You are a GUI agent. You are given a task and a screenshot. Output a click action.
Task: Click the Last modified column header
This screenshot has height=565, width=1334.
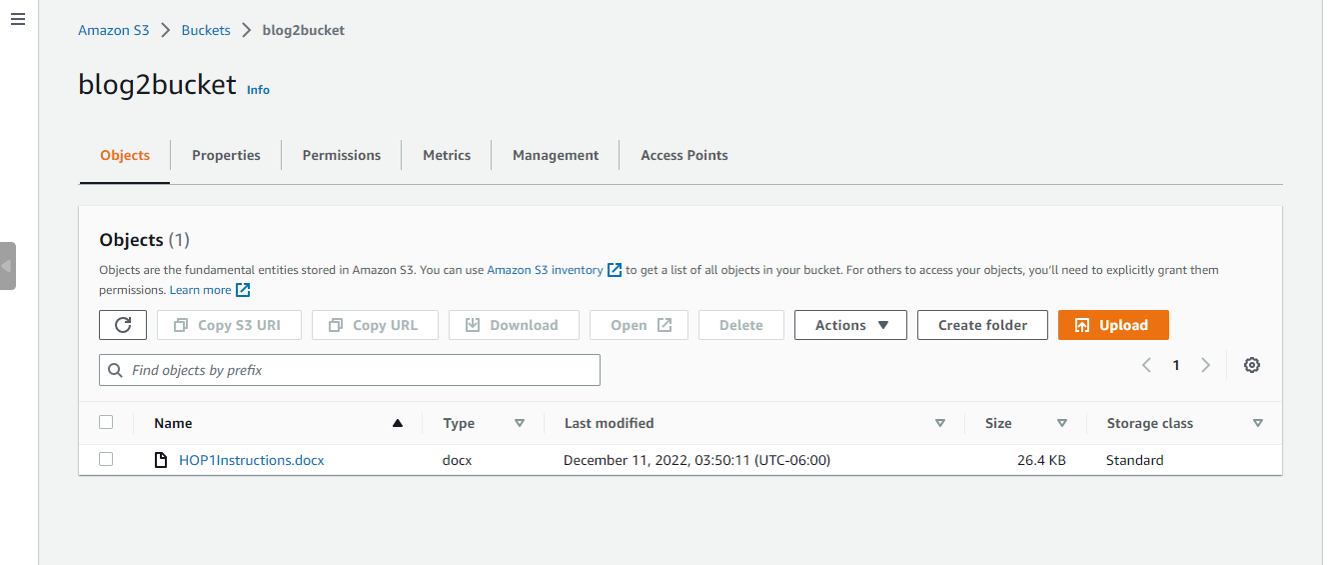[609, 423]
